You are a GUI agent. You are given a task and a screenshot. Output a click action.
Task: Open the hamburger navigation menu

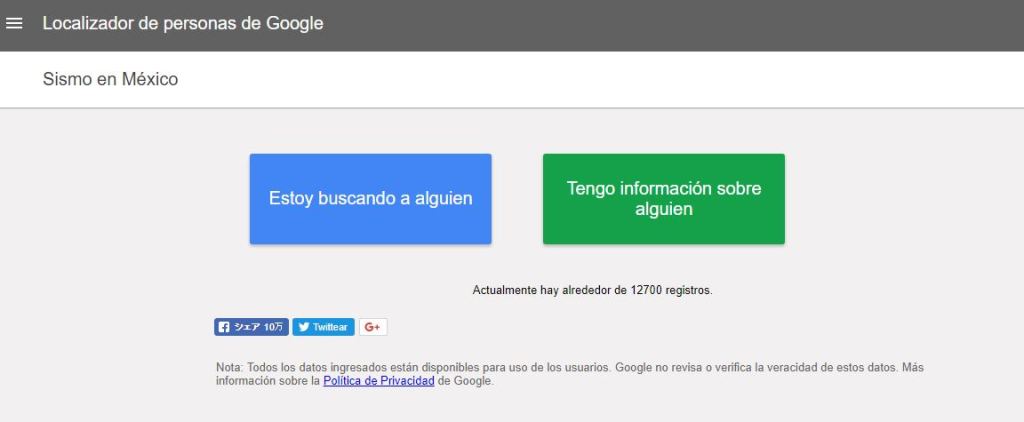[14, 23]
